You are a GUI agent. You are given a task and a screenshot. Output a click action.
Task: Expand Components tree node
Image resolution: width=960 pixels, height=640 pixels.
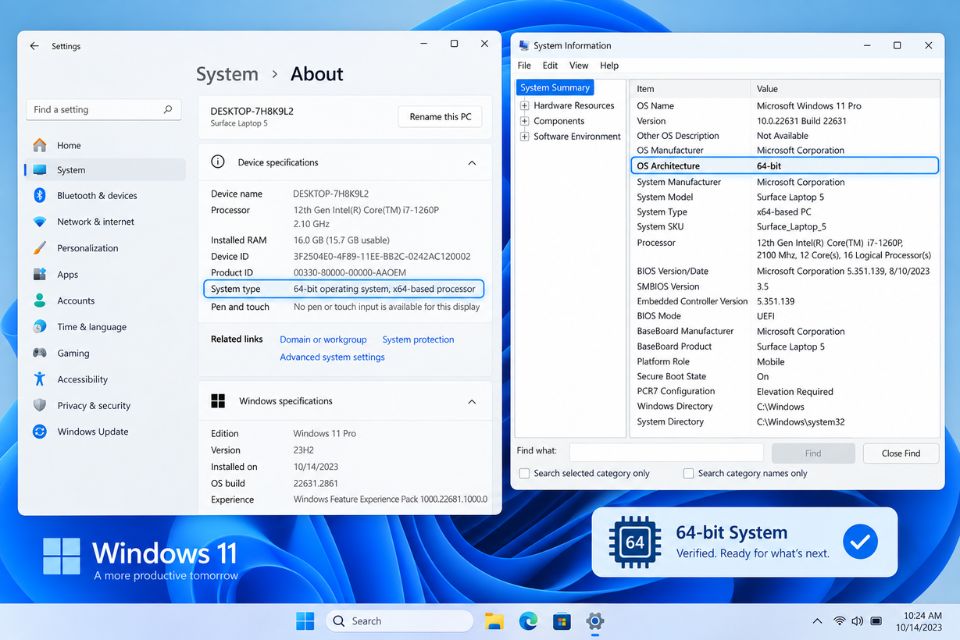tap(525, 121)
